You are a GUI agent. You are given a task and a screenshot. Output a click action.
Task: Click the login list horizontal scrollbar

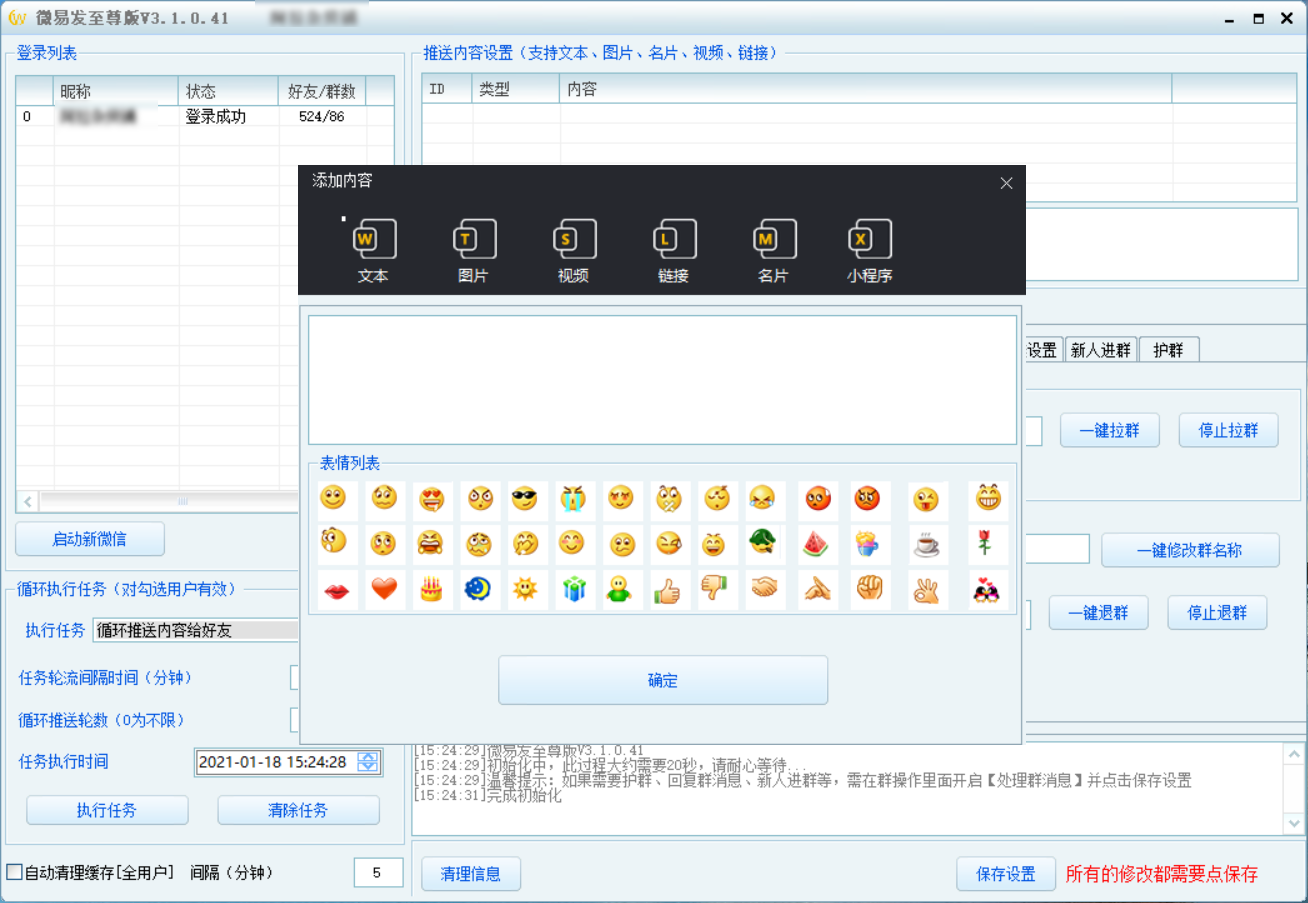[183, 501]
